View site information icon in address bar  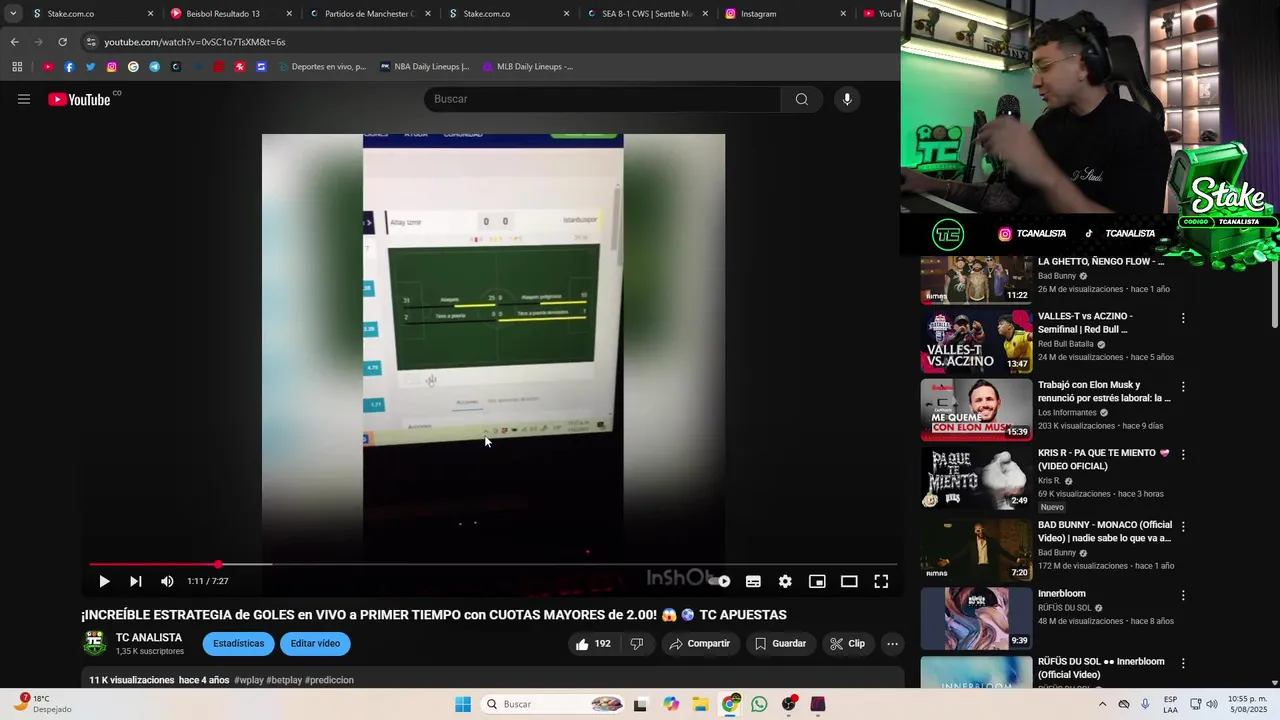click(x=91, y=42)
